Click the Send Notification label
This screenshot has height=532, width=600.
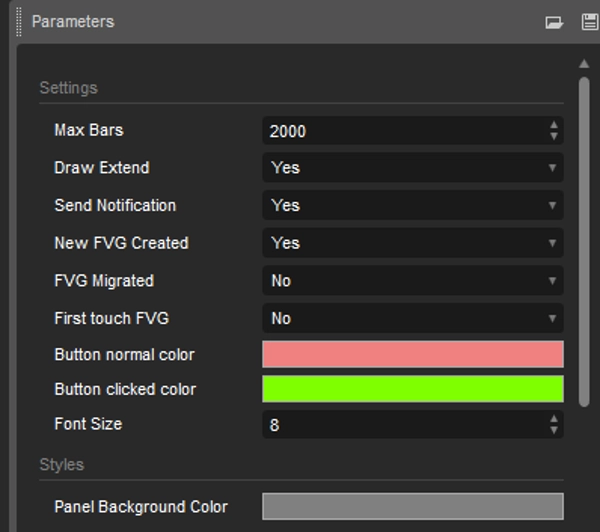coord(115,206)
